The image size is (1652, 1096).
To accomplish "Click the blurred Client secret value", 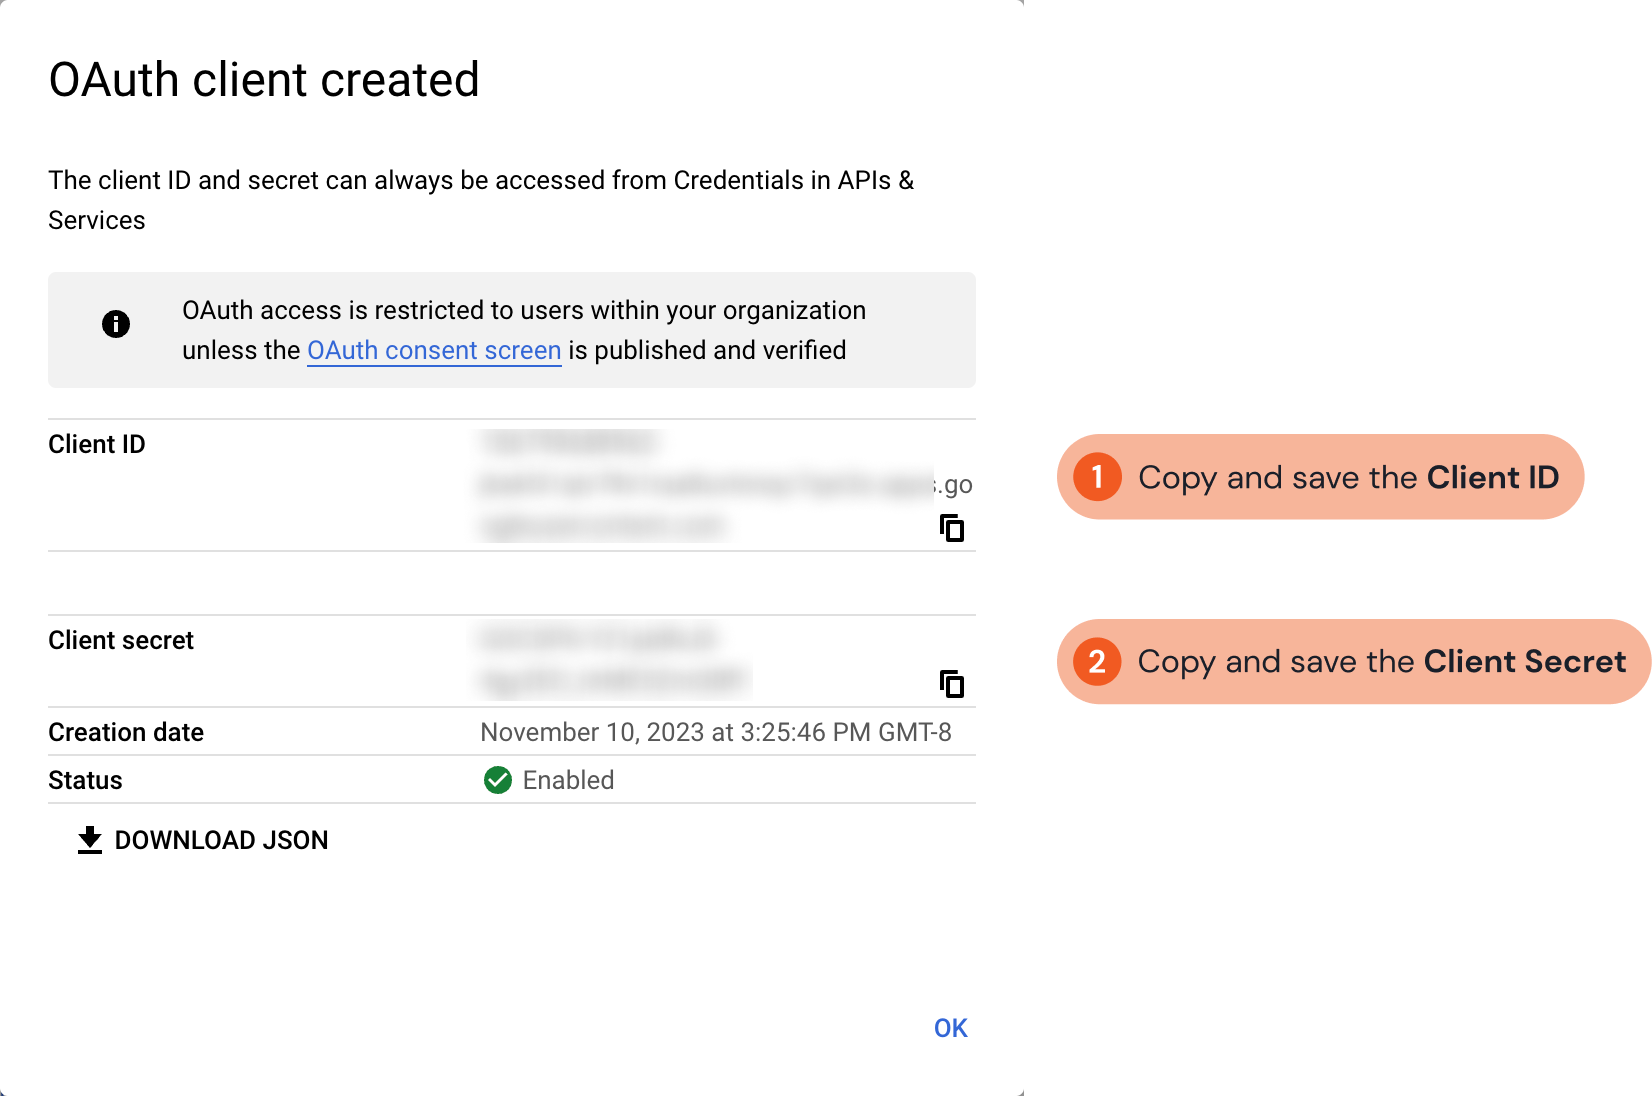I will point(614,660).
